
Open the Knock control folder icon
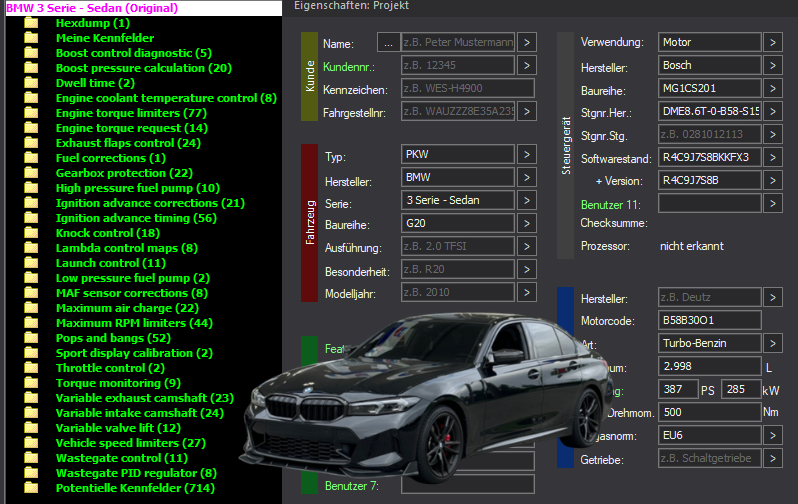pyautogui.click(x=32, y=233)
